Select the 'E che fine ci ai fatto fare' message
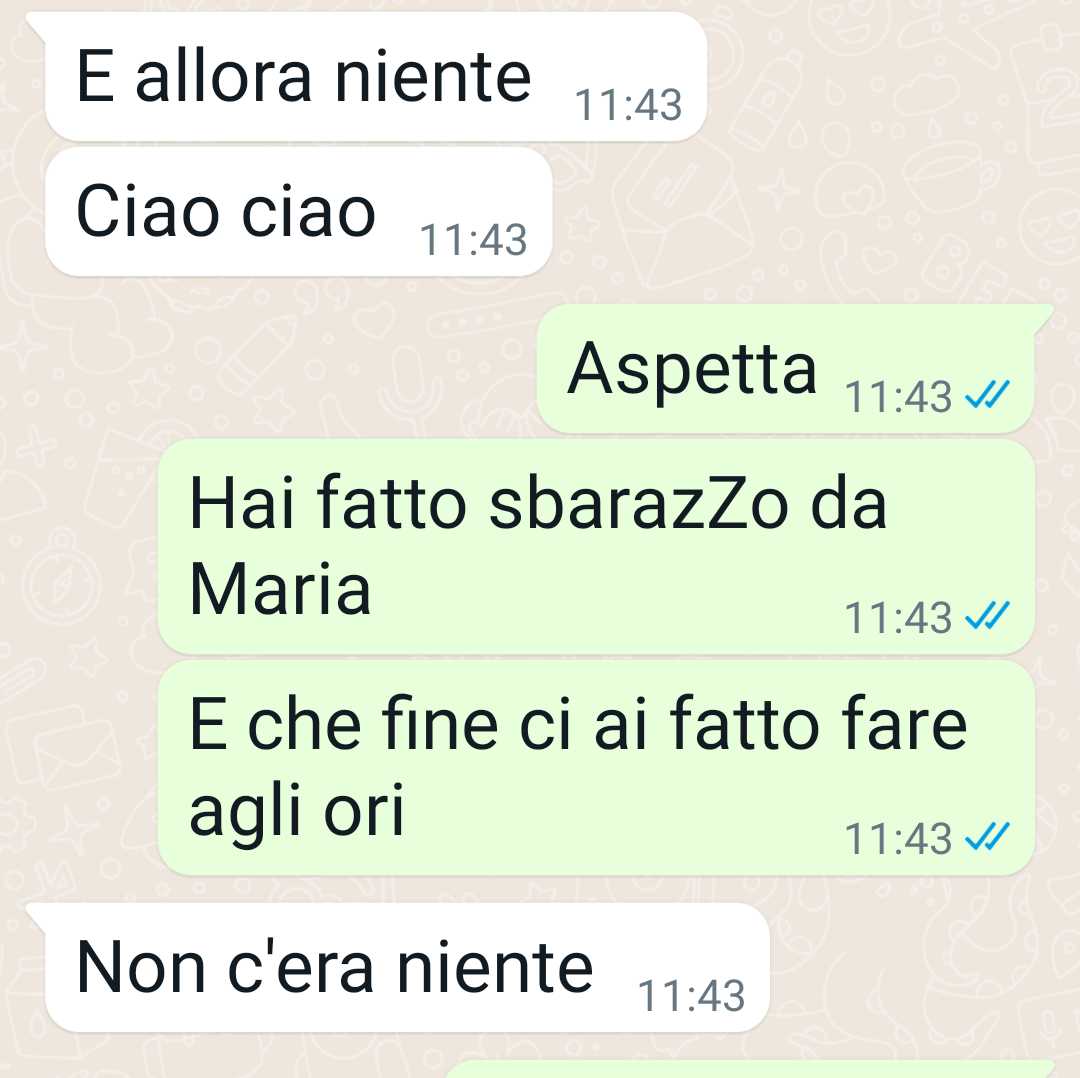 tap(596, 768)
